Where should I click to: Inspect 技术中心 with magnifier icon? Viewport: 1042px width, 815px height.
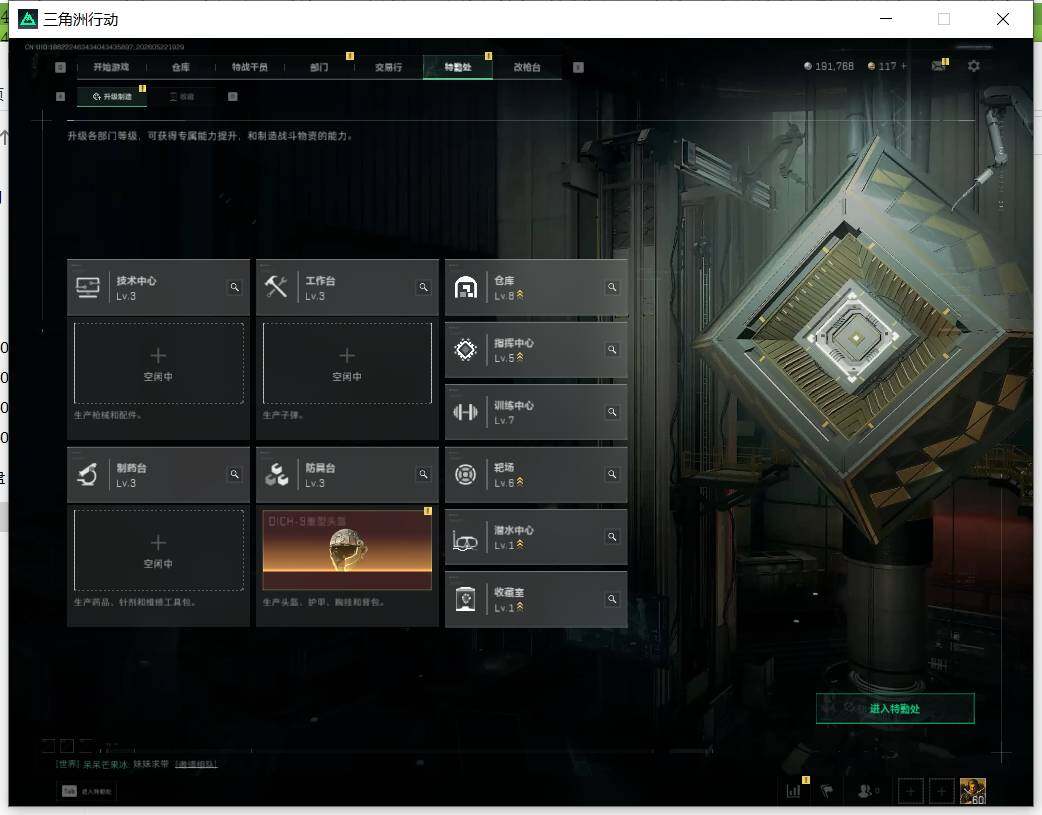point(235,287)
